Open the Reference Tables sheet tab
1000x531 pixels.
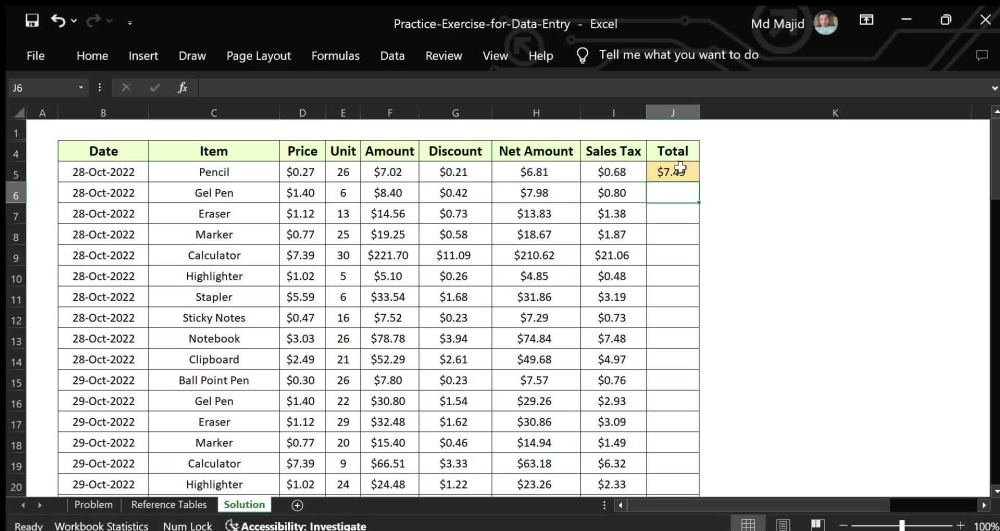168,504
